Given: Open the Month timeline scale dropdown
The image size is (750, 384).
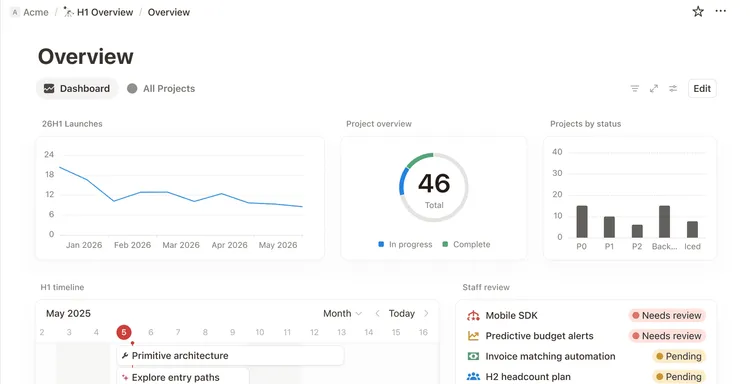Looking at the screenshot, I should [342, 314].
